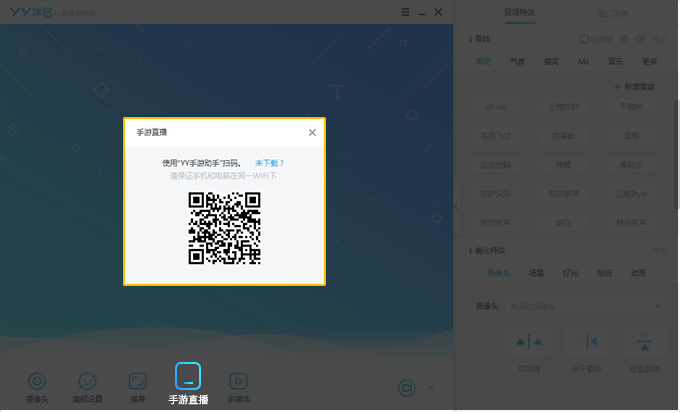Click the 垂直翻转 vertical flip icon
Screen dimensions: 680x412
point(645,342)
